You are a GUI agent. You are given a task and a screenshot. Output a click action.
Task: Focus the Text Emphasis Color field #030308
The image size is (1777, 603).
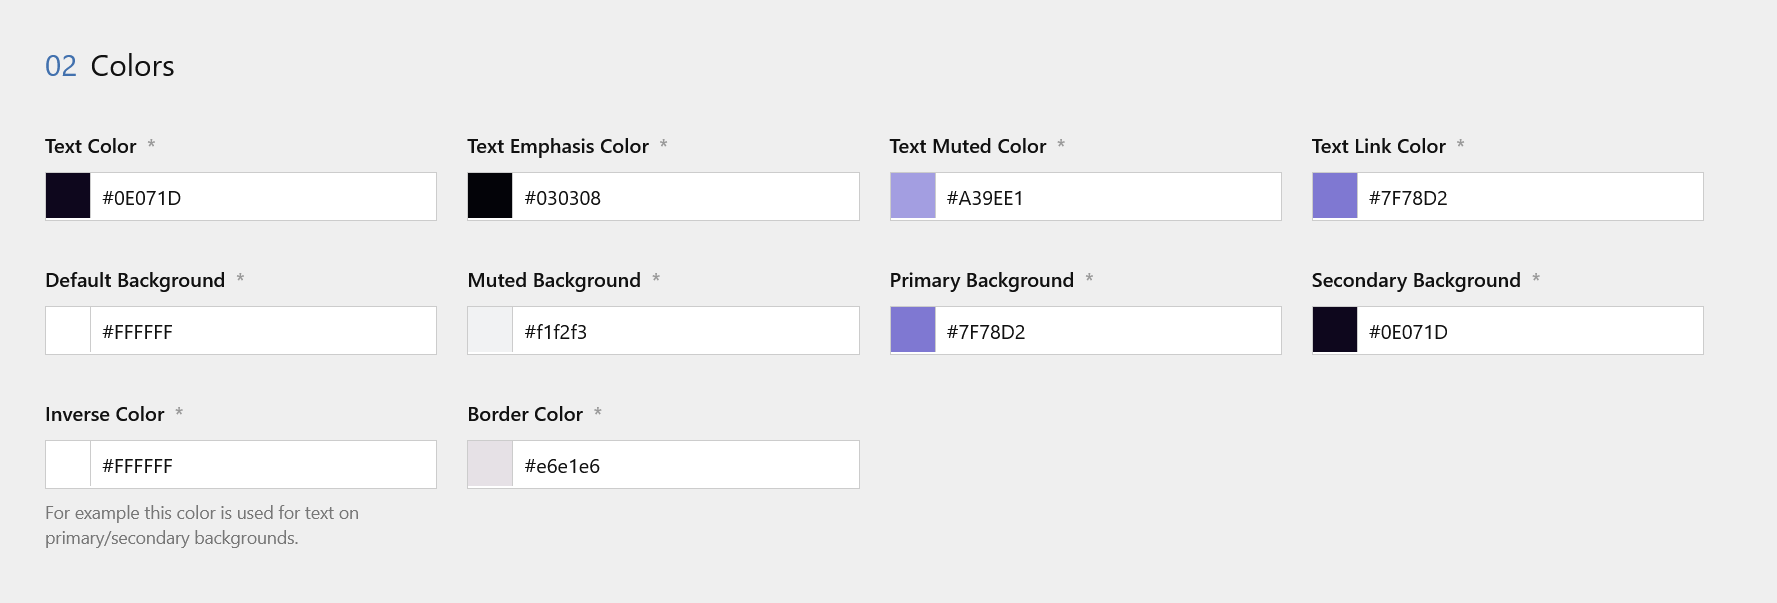(684, 197)
